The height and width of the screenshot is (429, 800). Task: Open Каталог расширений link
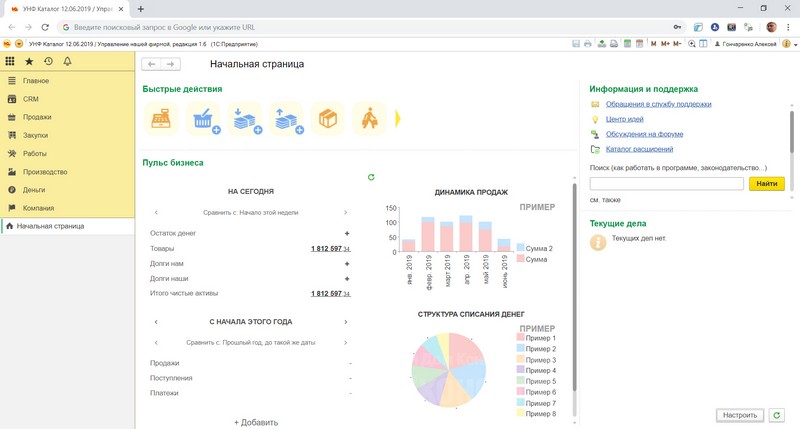point(639,149)
